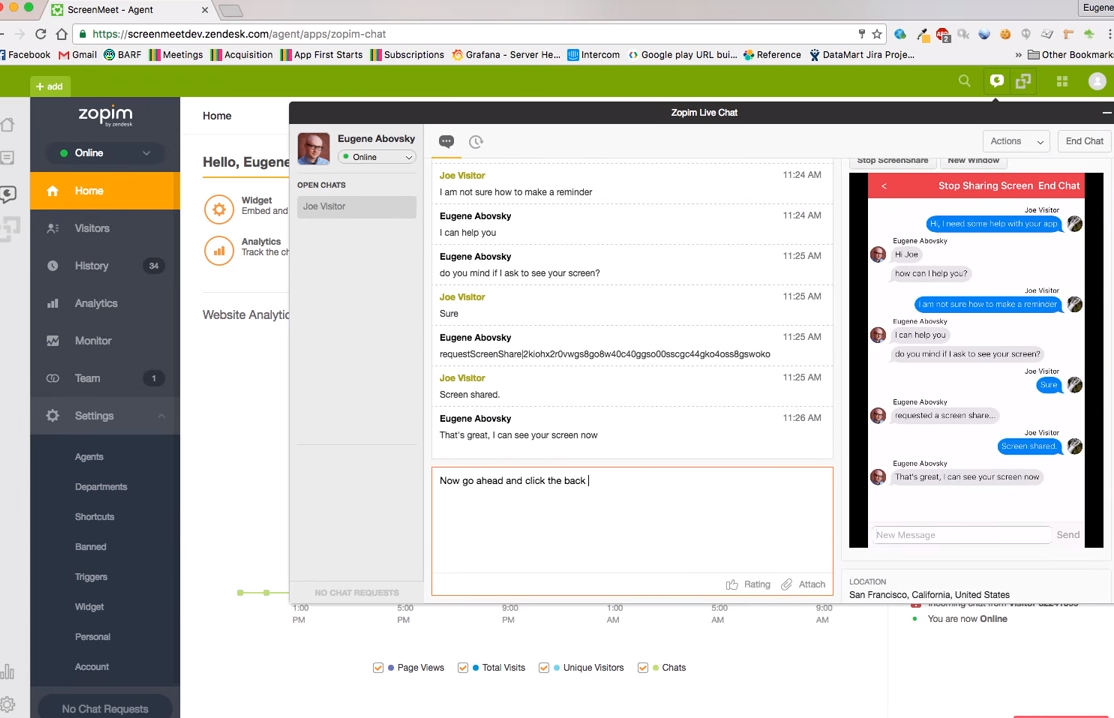Click the Team icon in sidebar

tap(53, 379)
